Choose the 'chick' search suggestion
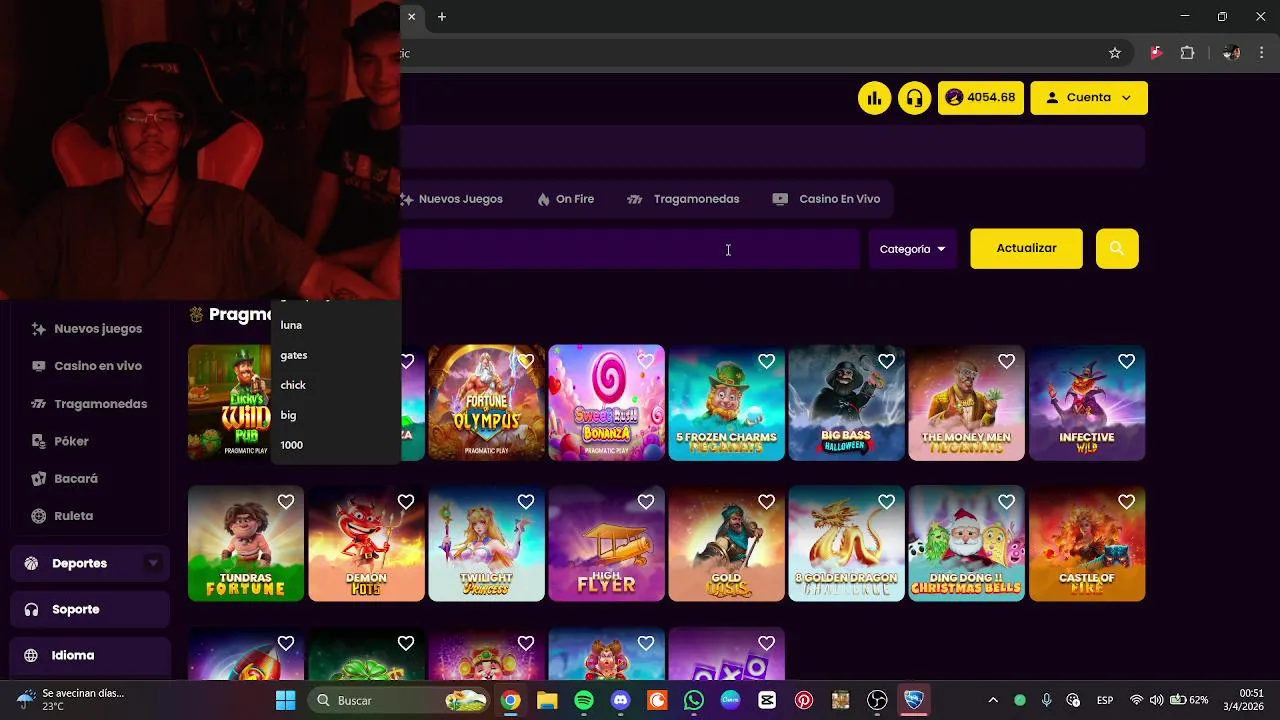 (x=335, y=385)
